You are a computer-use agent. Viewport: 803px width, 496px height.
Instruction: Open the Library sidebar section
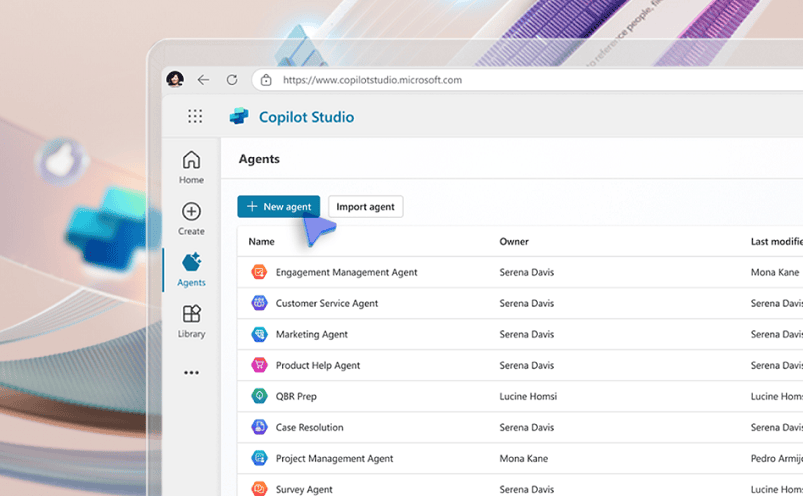191,321
